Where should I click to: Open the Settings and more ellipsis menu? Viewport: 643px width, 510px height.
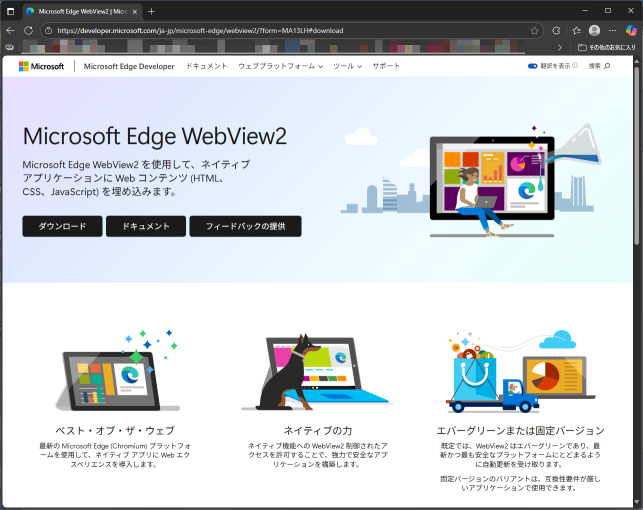point(612,30)
